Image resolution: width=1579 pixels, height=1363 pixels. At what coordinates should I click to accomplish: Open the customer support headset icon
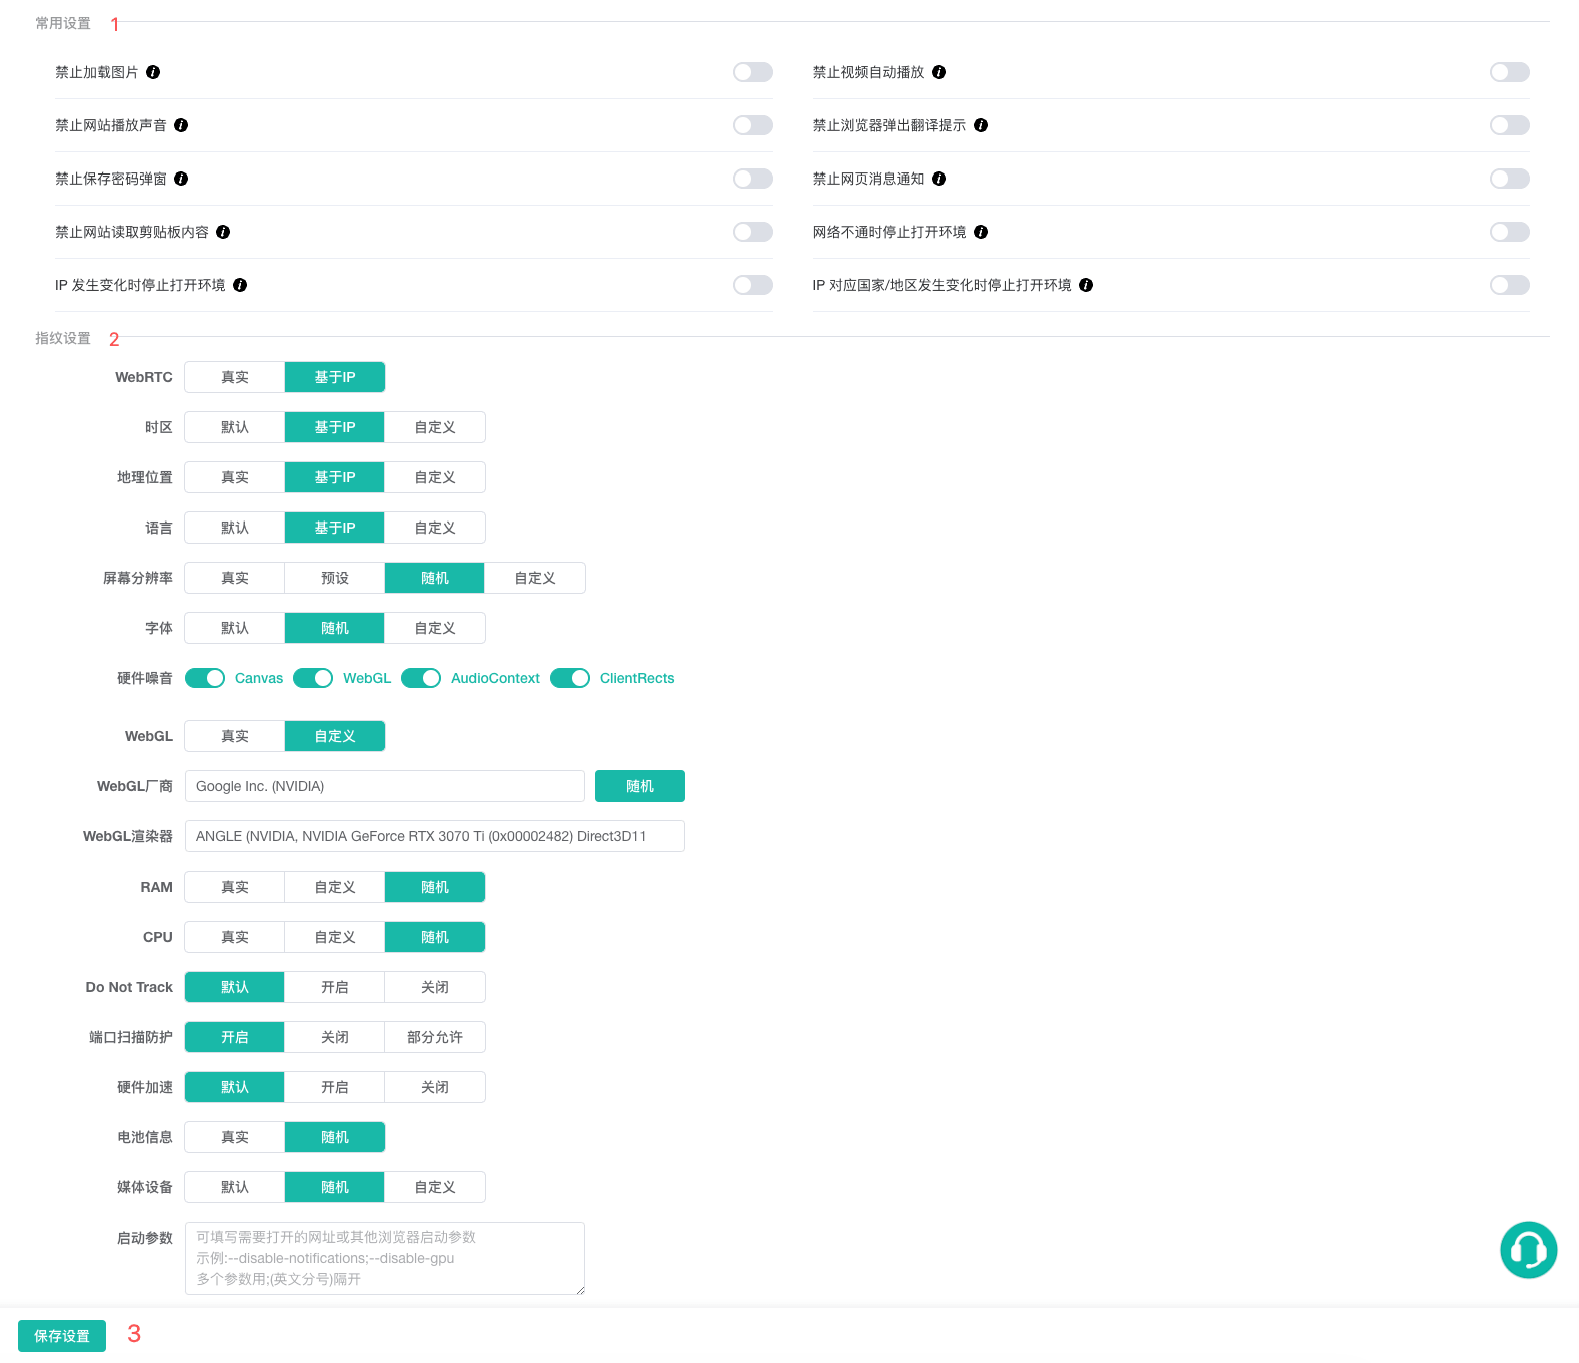click(1528, 1250)
